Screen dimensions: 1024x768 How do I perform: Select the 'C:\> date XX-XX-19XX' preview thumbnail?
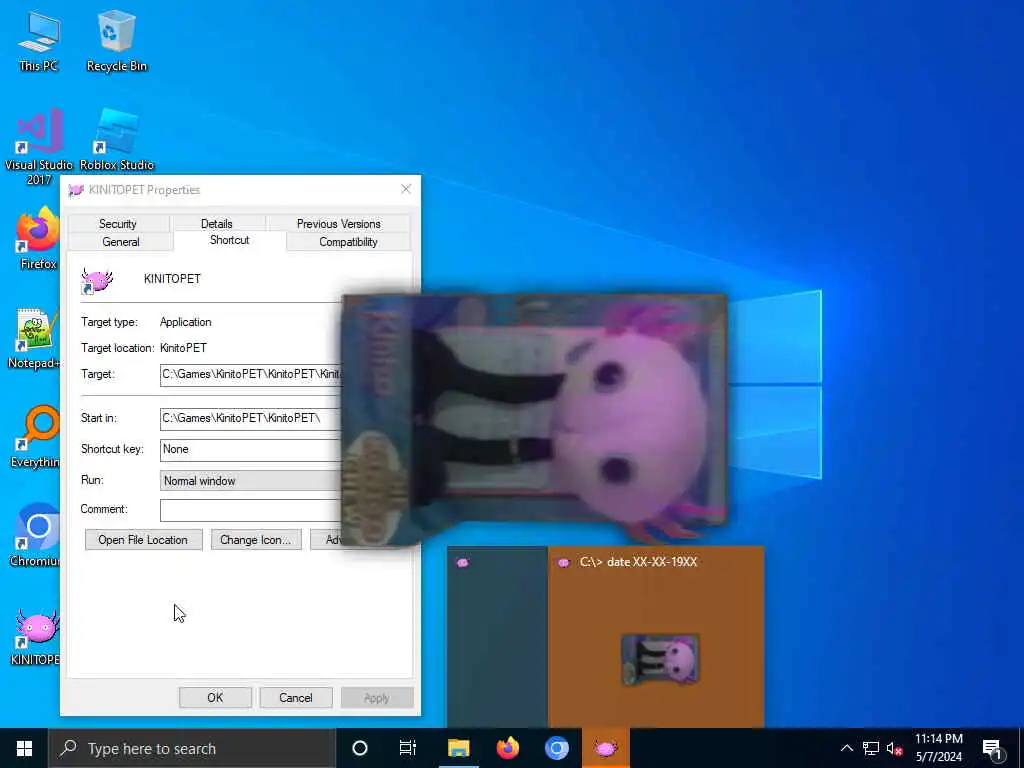click(x=656, y=637)
